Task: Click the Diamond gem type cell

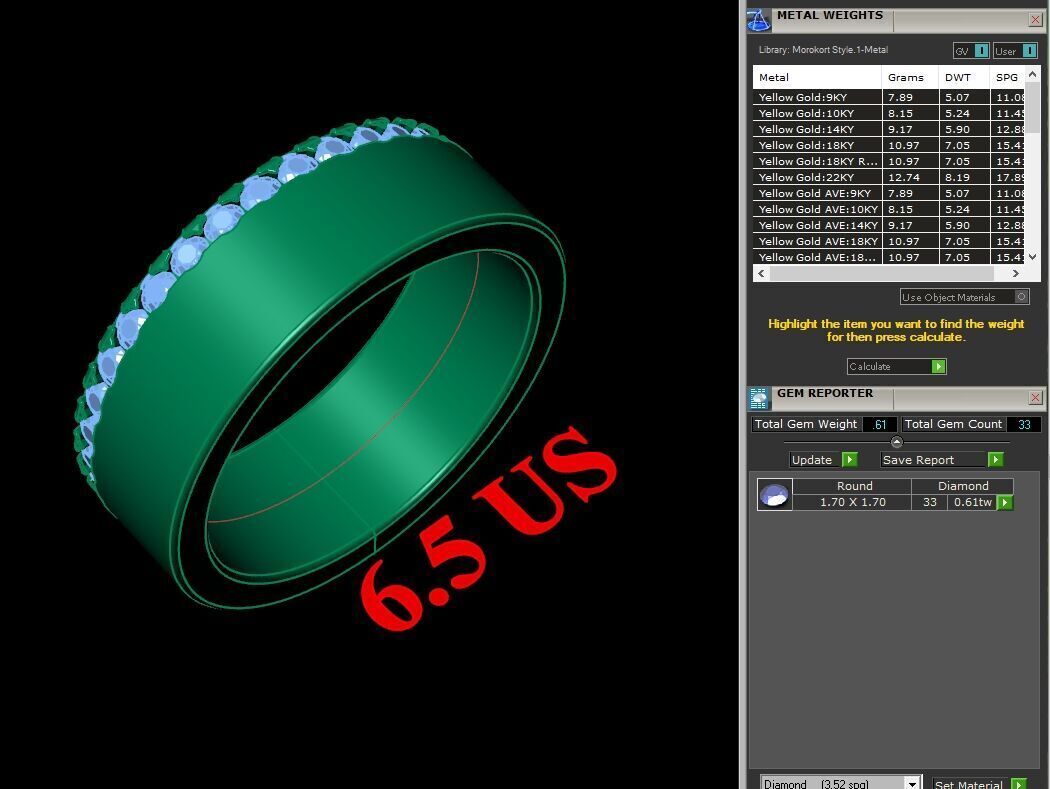Action: point(963,486)
